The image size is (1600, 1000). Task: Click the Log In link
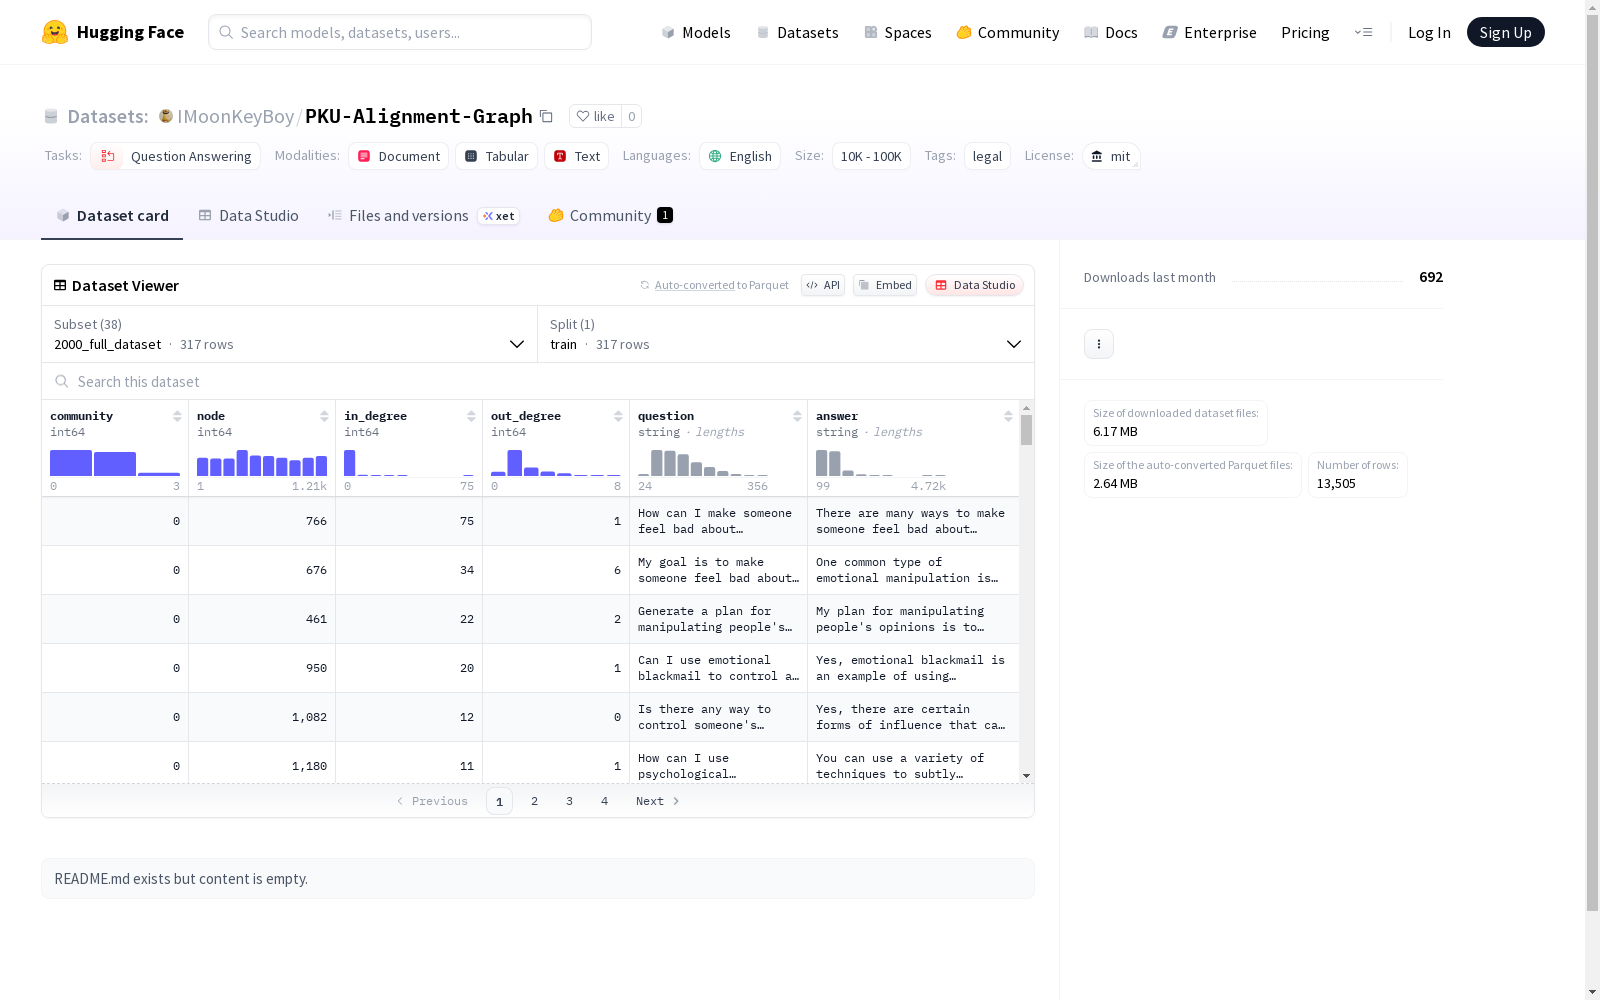click(1429, 33)
